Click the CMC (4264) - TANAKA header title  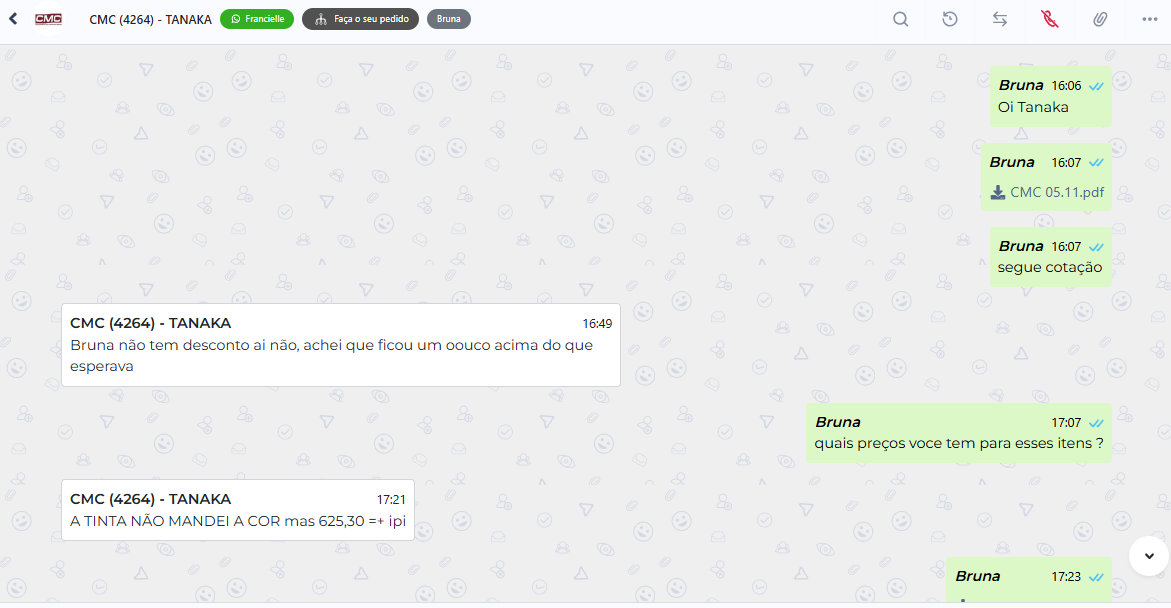pyautogui.click(x=150, y=19)
